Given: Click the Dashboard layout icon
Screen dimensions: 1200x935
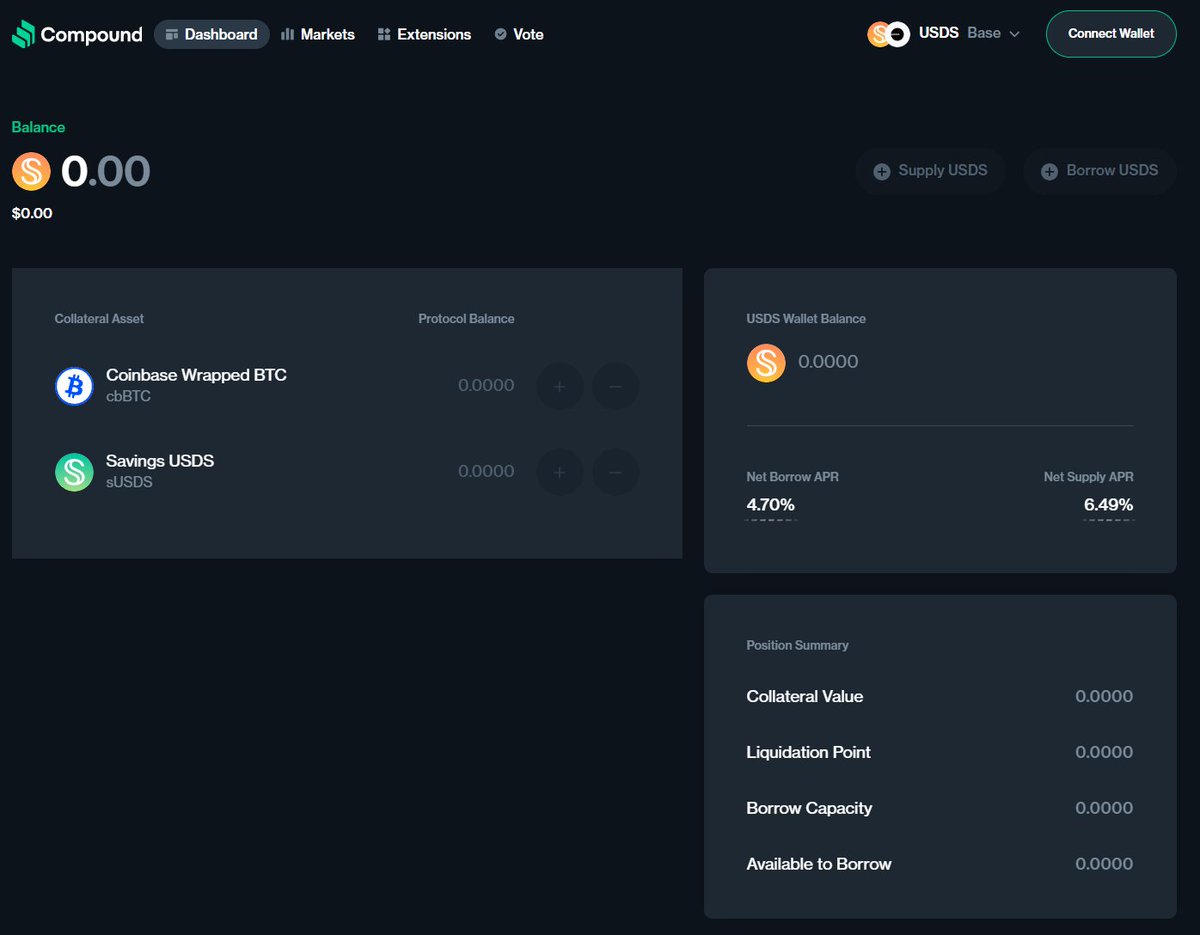Looking at the screenshot, I should (172, 34).
